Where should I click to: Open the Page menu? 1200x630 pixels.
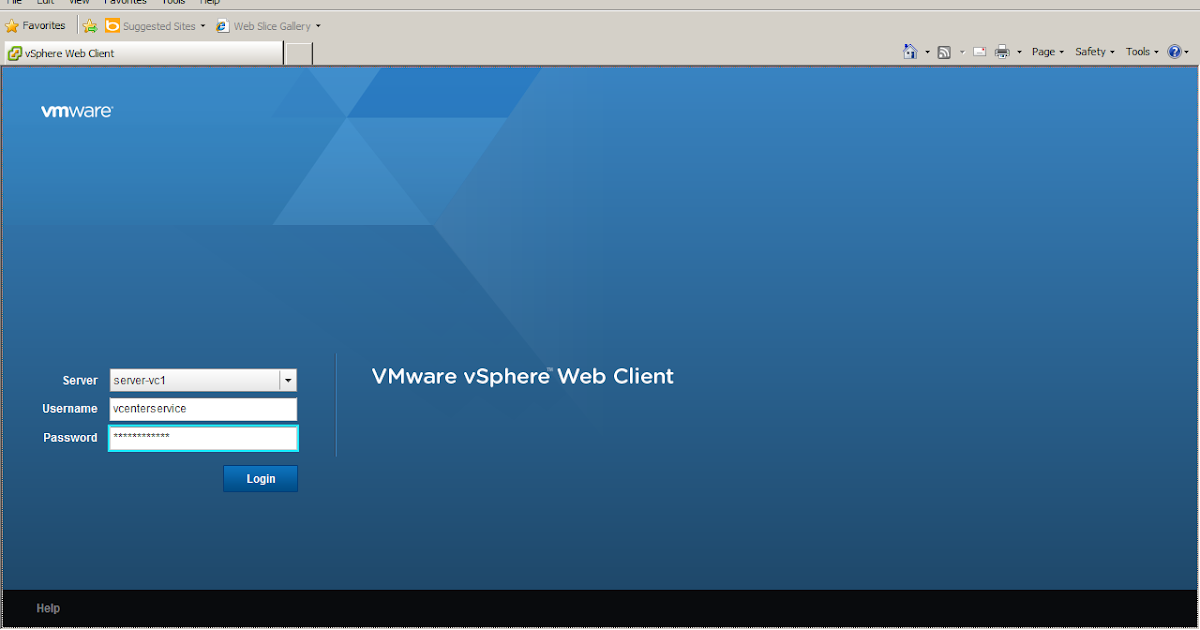(x=1047, y=52)
